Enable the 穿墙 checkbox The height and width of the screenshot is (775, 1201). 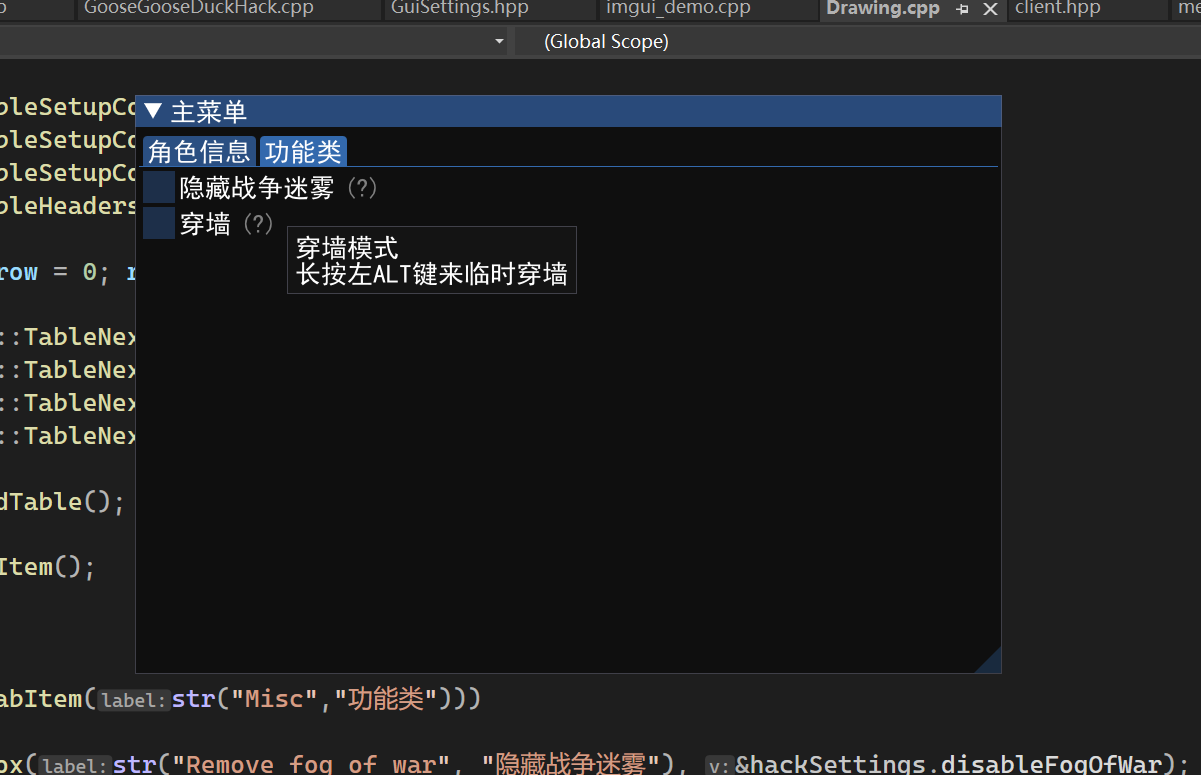(158, 223)
